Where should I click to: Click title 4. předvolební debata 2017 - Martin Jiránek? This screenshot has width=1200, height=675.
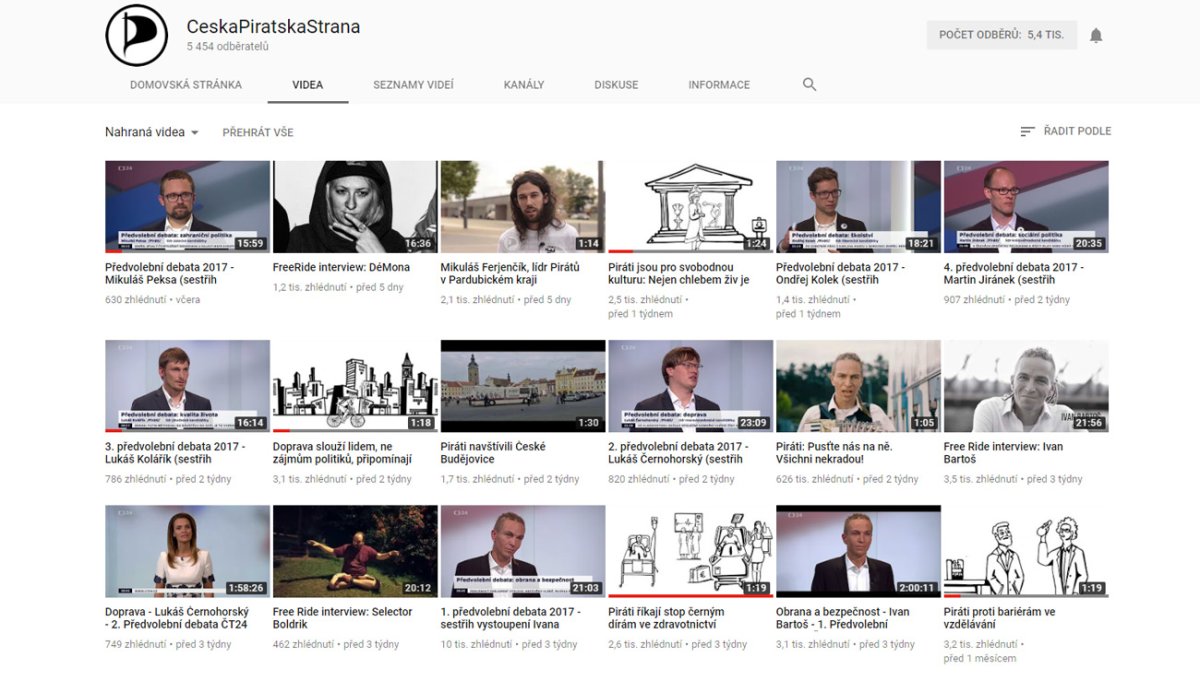(1014, 274)
